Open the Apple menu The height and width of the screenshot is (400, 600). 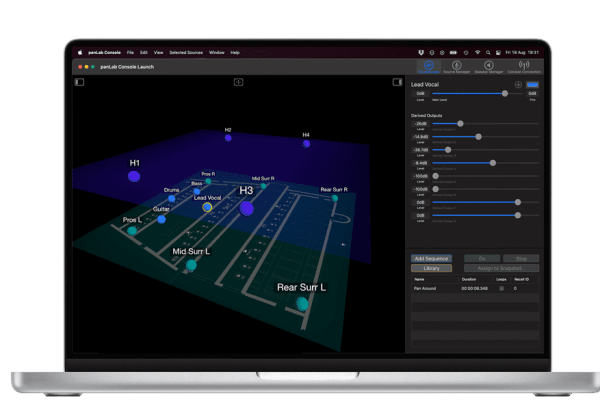click(x=80, y=52)
